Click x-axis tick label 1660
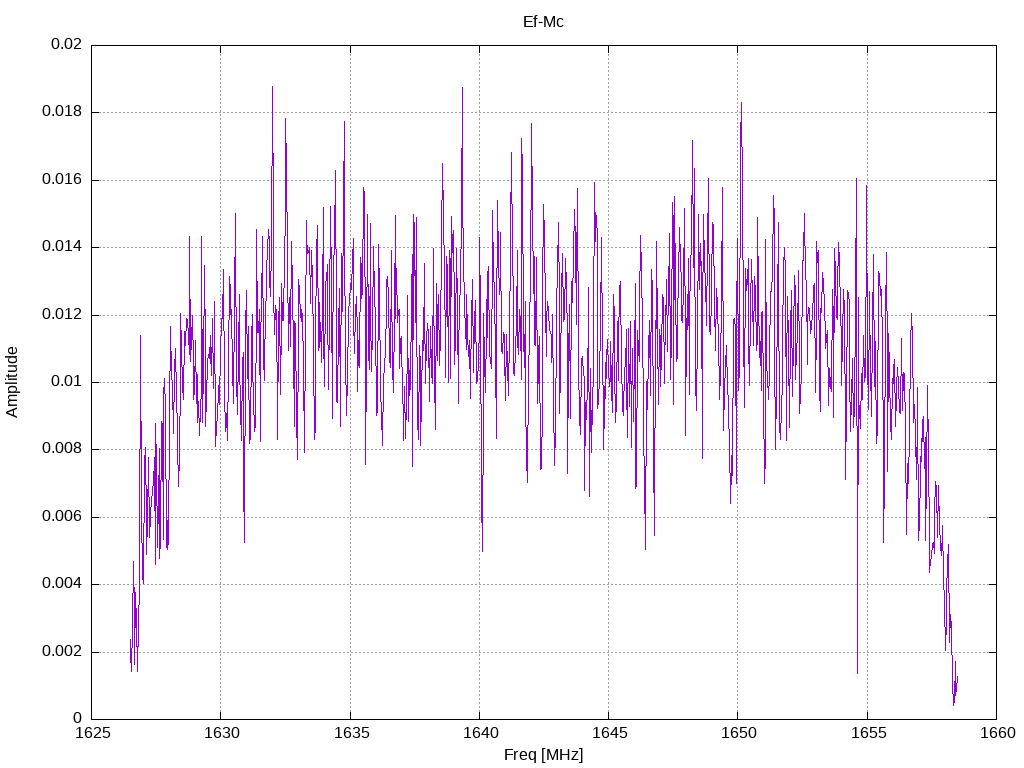The height and width of the screenshot is (768, 1024). tap(997, 733)
